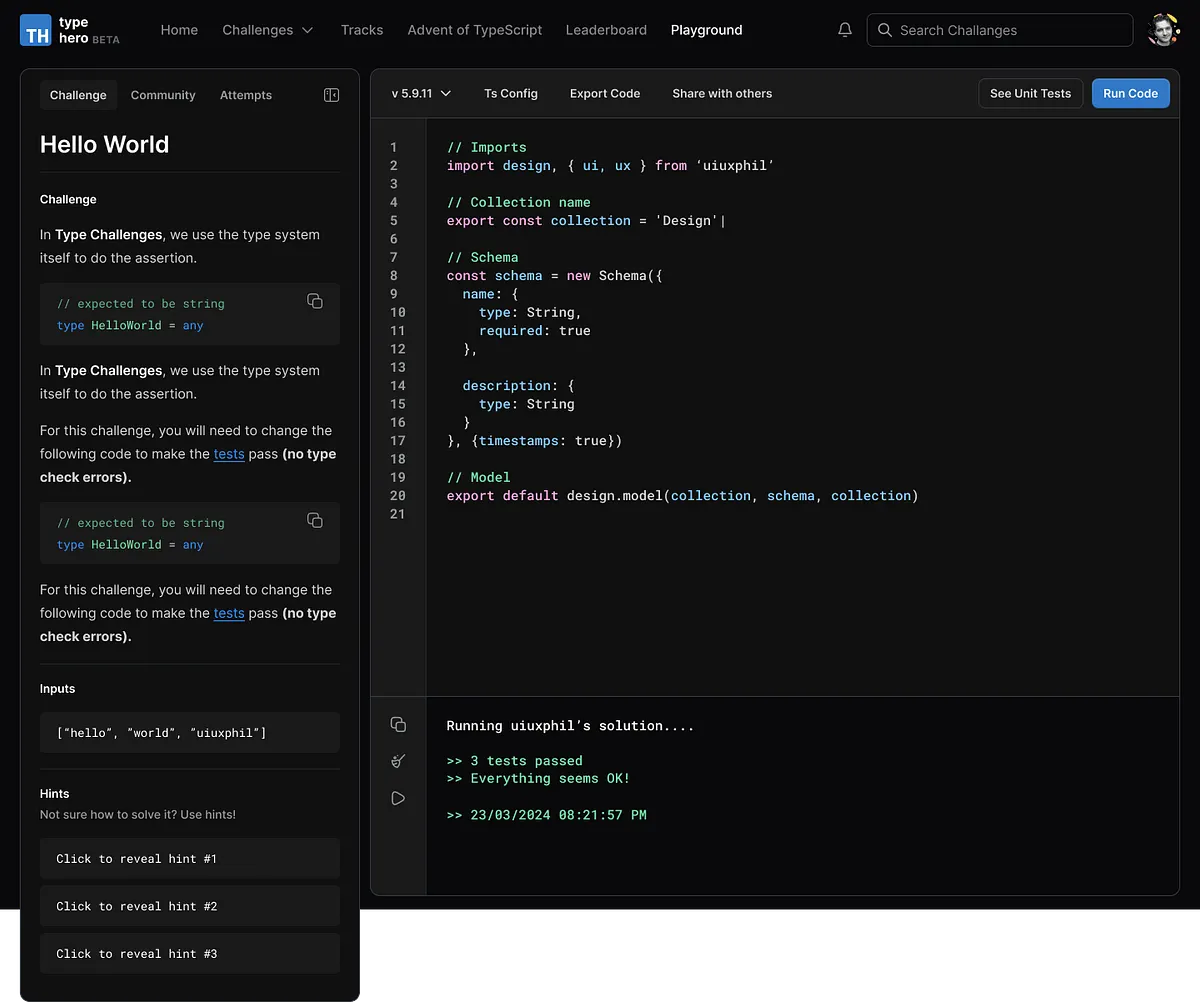This screenshot has width=1200, height=1002.
Task: Reveal hint #1
Action: [x=190, y=858]
